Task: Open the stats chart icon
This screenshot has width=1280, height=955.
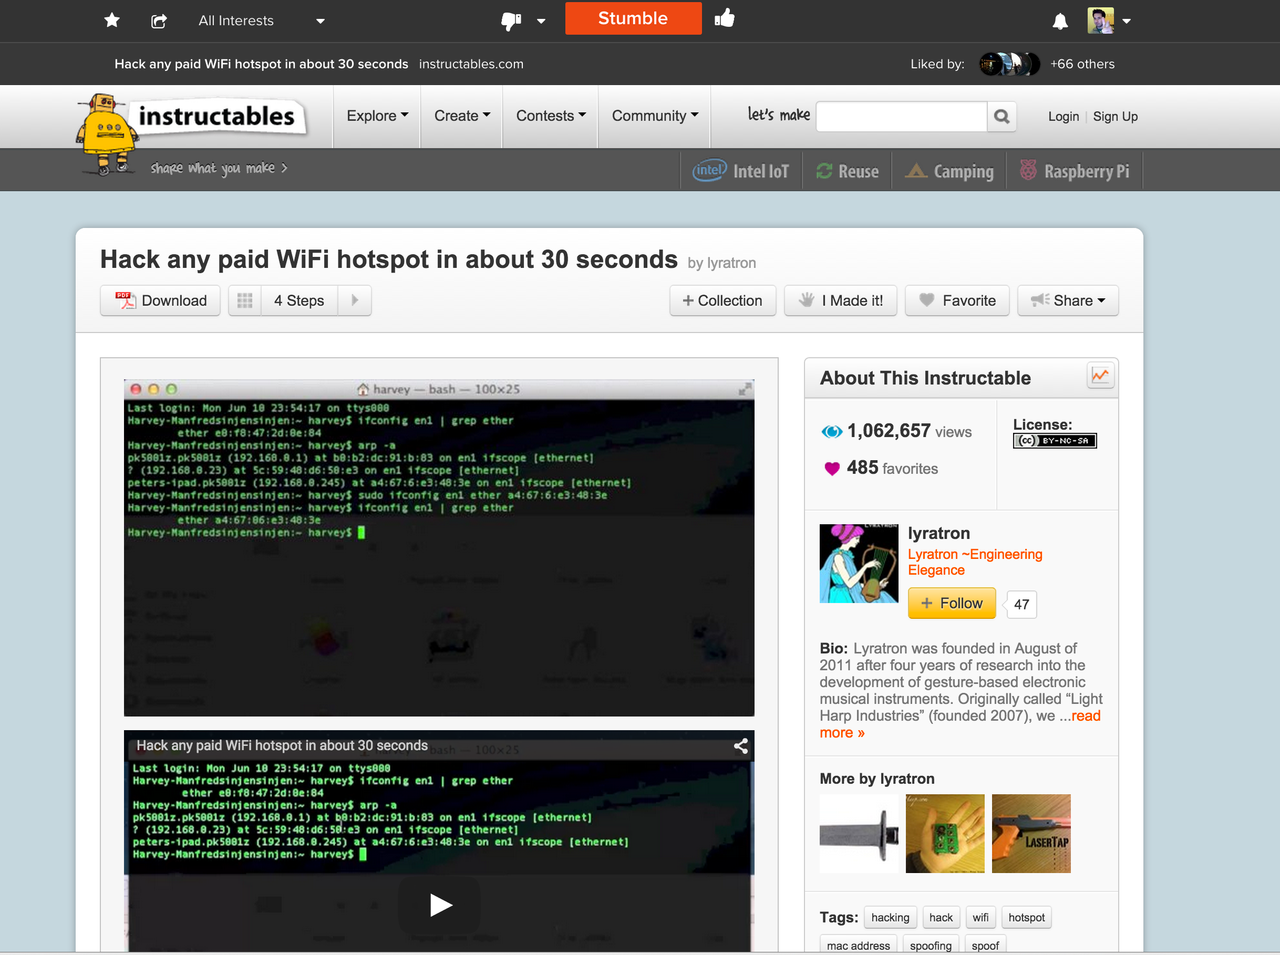Action: point(1100,376)
